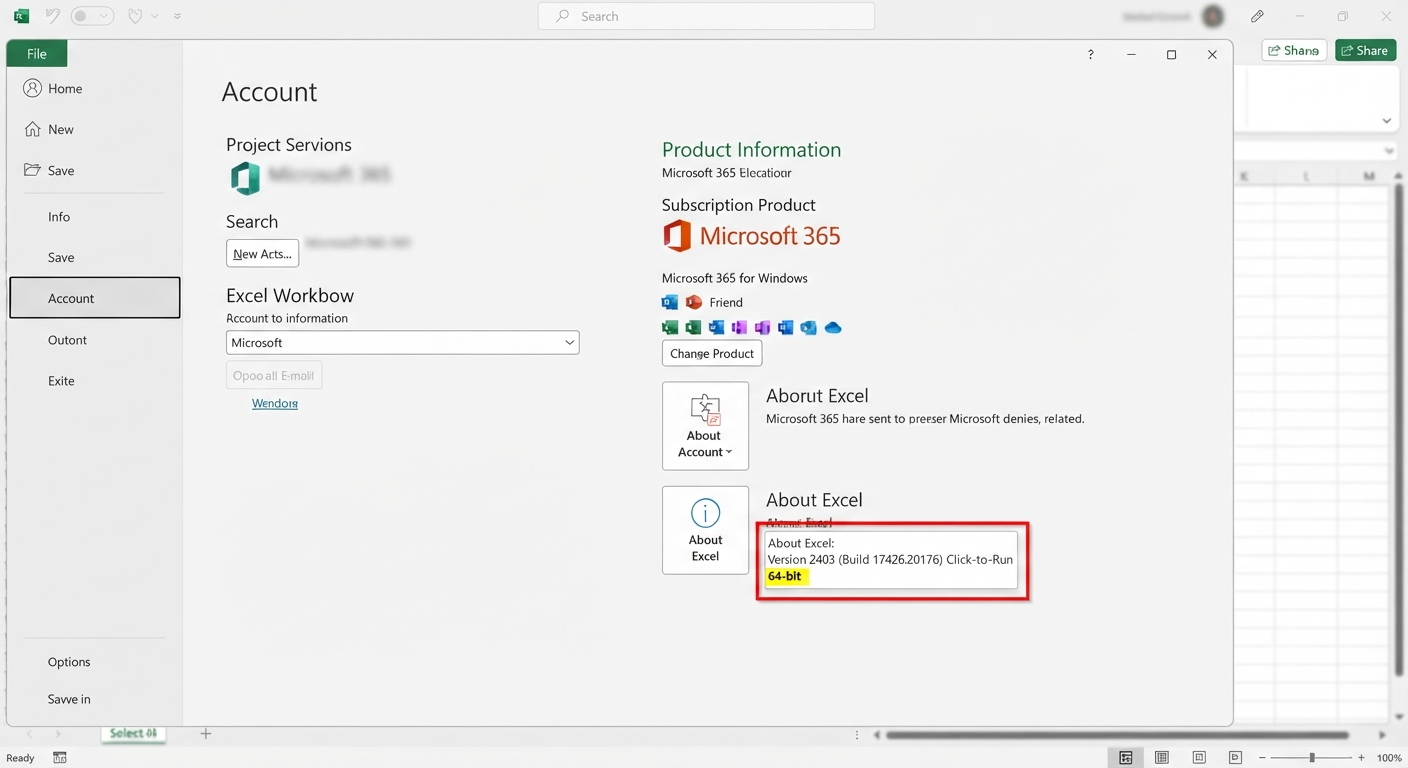Open the About Account dropdown tile
1408x768 pixels.
click(705, 426)
